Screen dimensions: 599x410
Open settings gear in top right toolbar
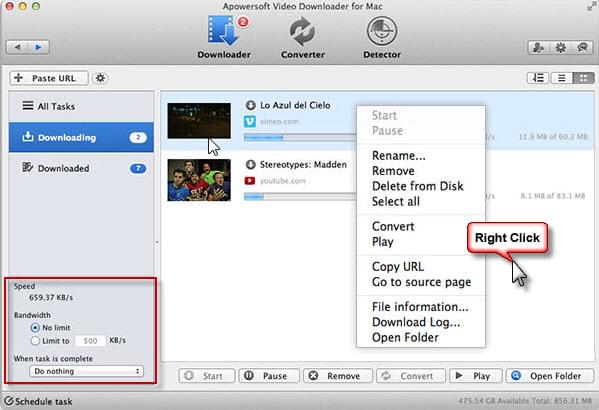click(560, 47)
